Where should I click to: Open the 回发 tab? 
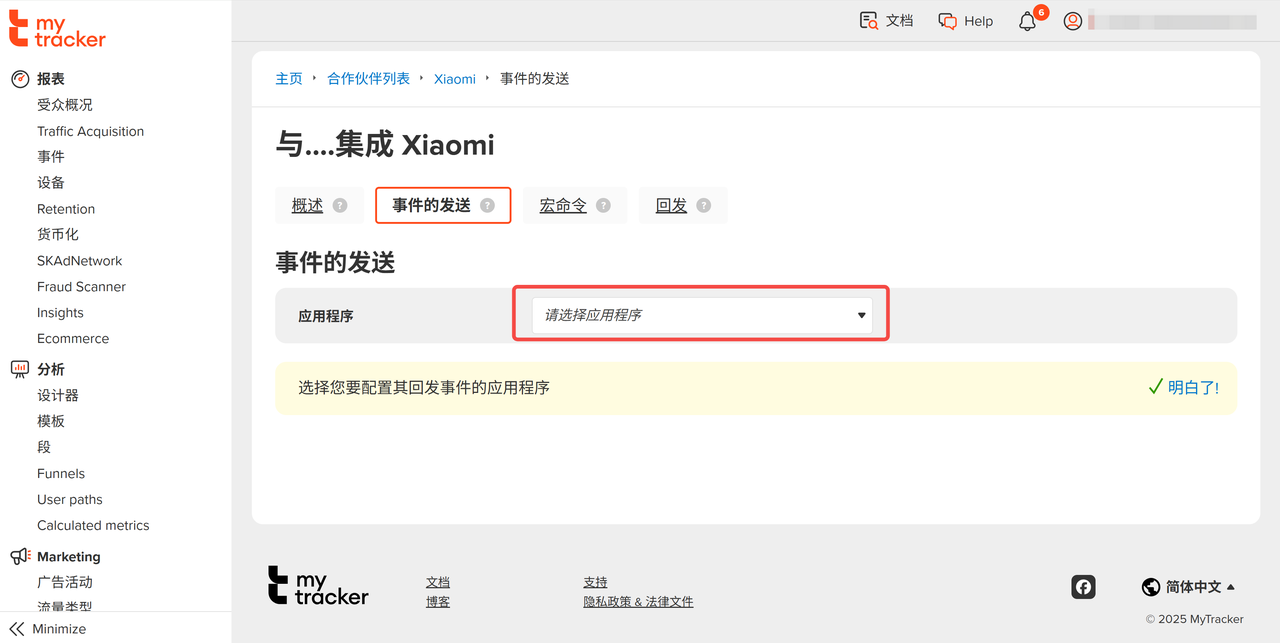pyautogui.click(x=671, y=205)
